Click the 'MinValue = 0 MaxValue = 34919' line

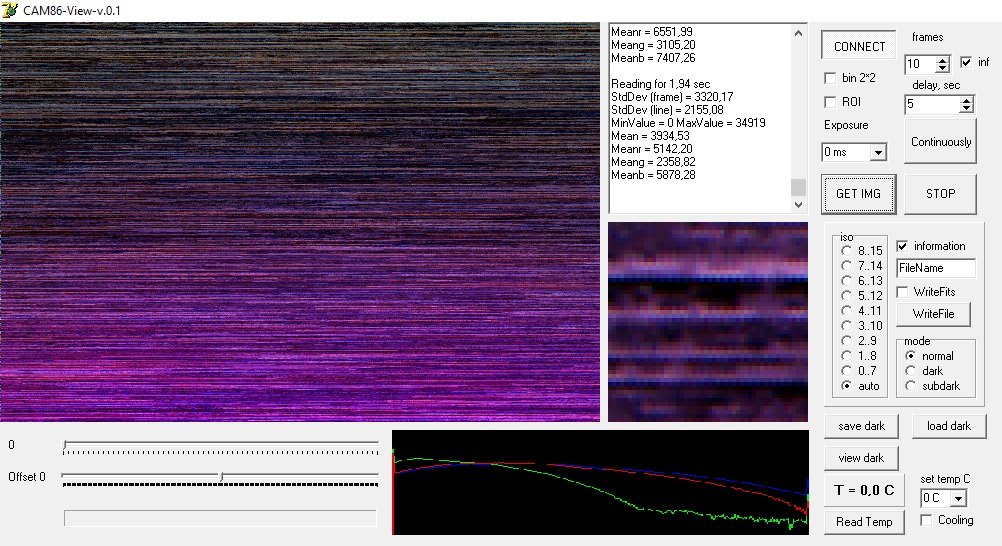pyautogui.click(x=688, y=123)
